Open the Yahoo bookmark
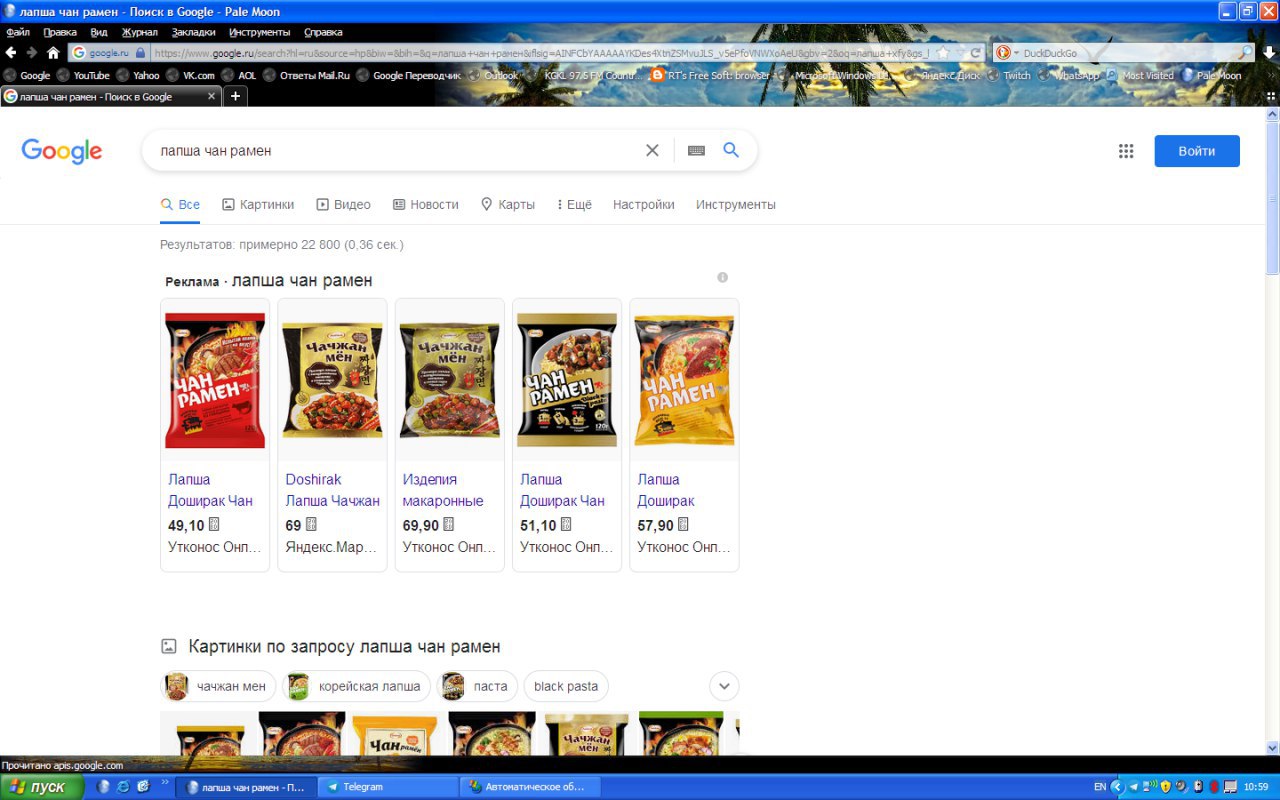1280x800 pixels. click(x=138, y=75)
